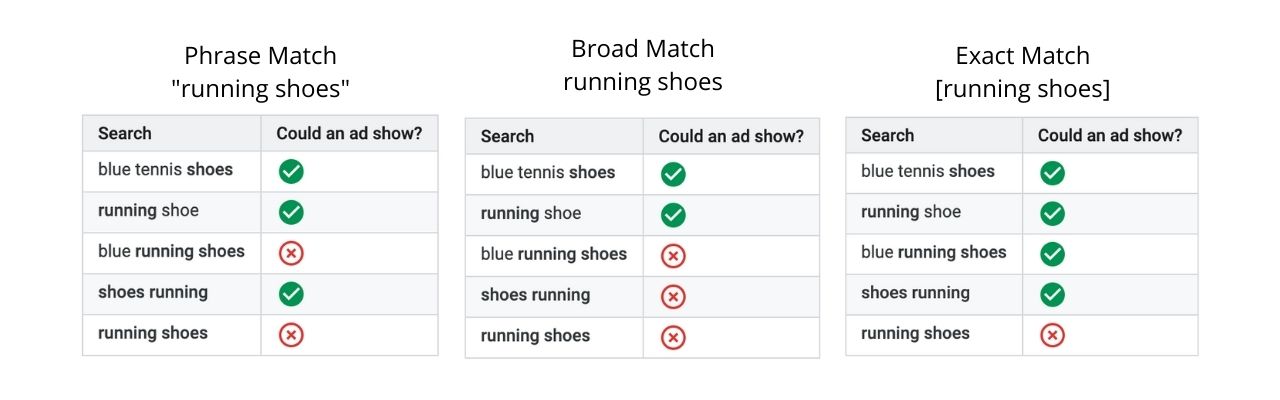This screenshot has height=400, width=1280.
Task: Click 'blue tennis shoes' in the Broad Match table
Action: (x=548, y=173)
